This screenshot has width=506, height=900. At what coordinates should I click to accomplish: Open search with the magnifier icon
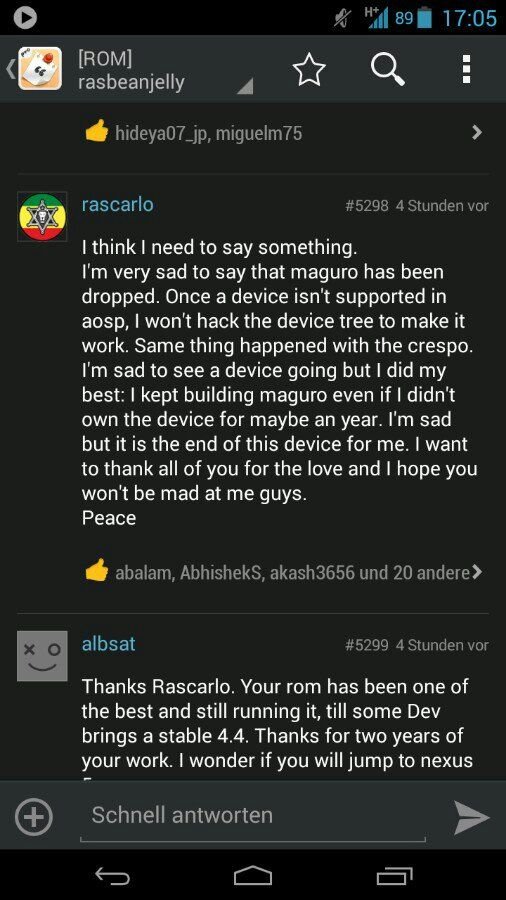(388, 69)
